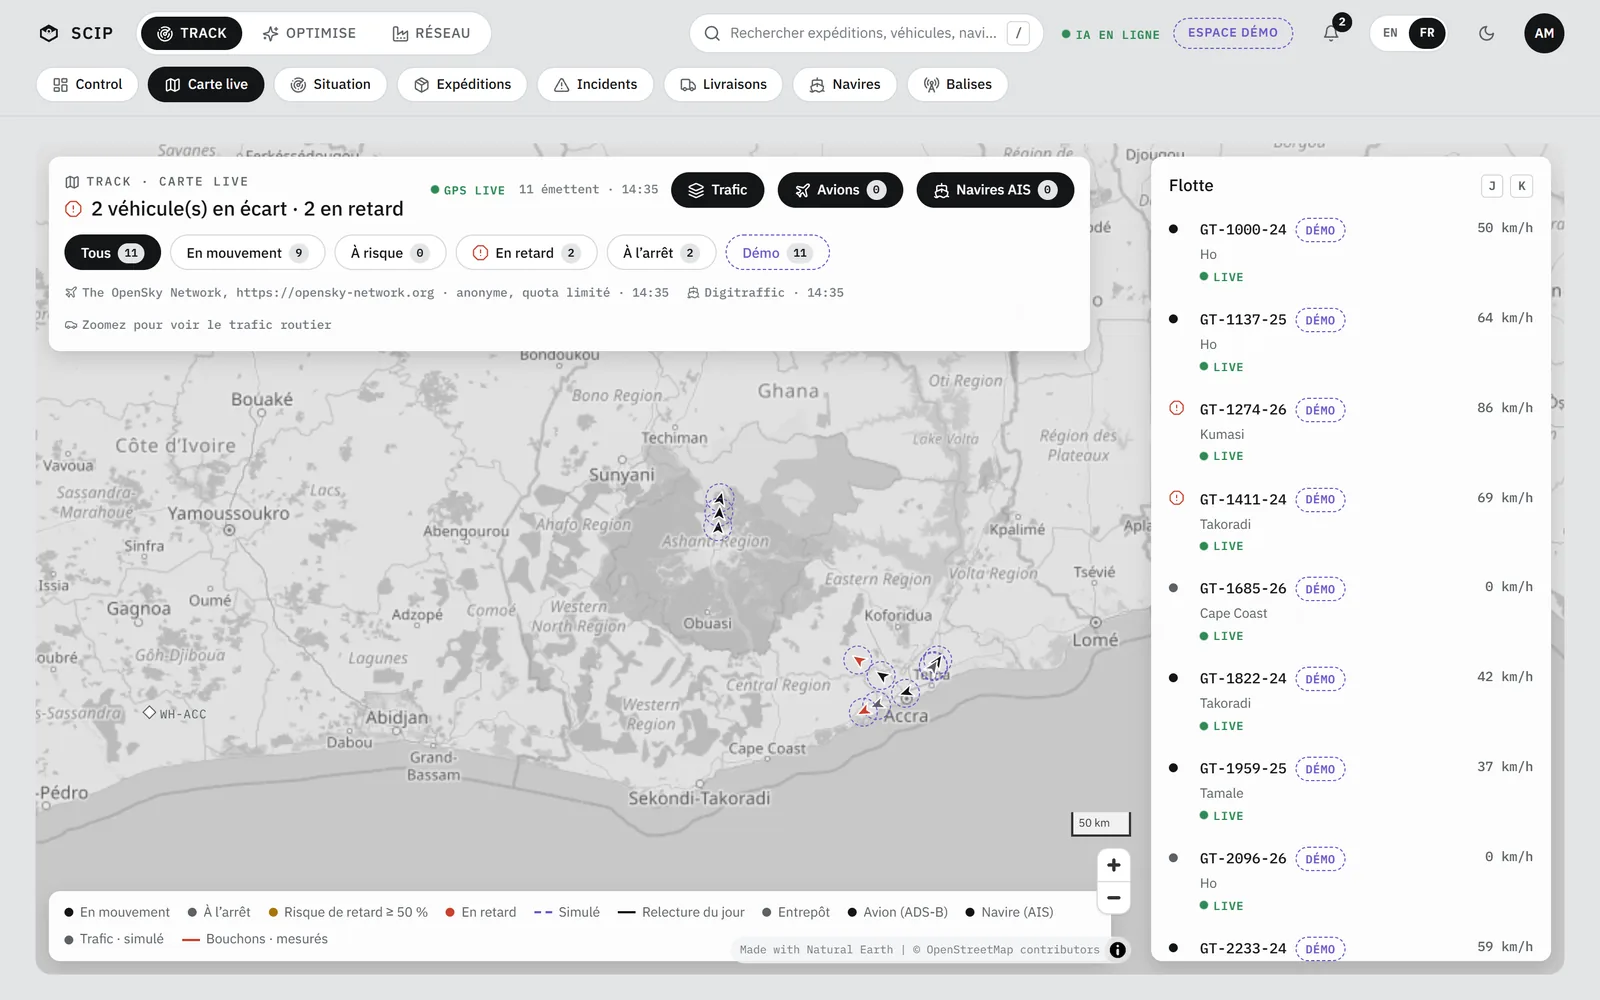Image resolution: width=1600 pixels, height=1000 pixels.
Task: Filter vehicles À l'arrêt
Action: (x=661, y=253)
